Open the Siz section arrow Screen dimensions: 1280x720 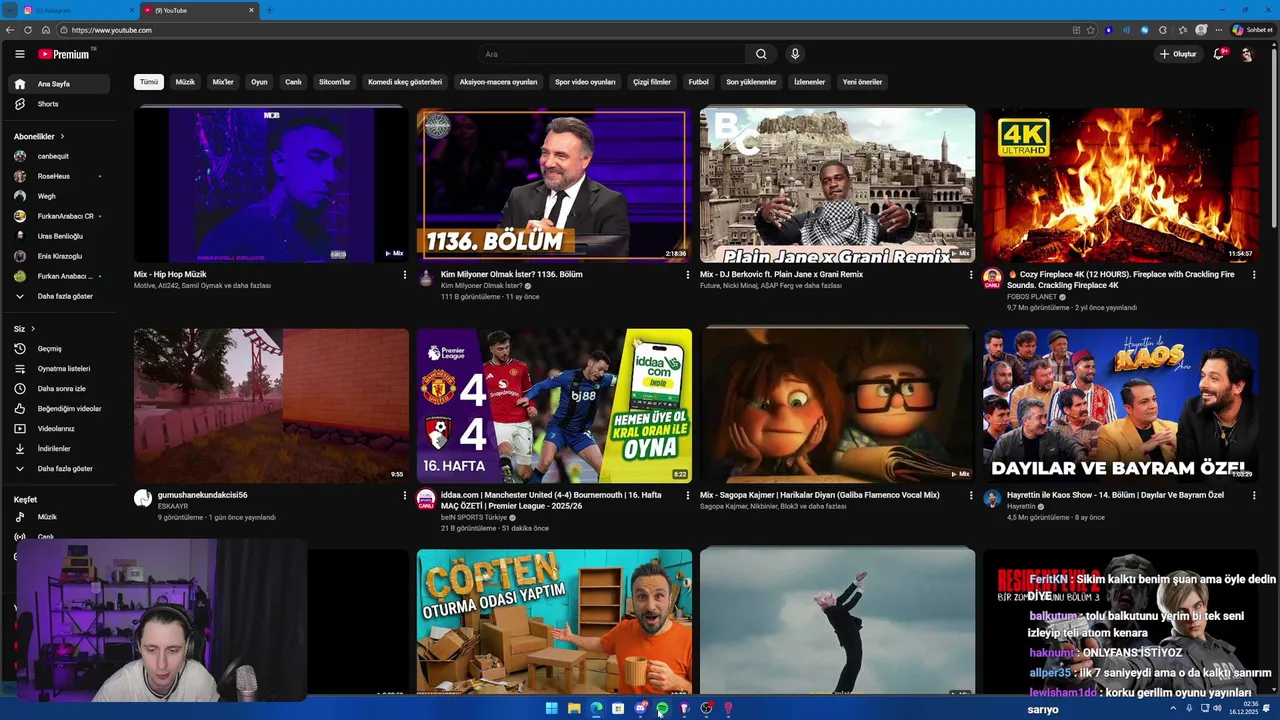click(32, 329)
